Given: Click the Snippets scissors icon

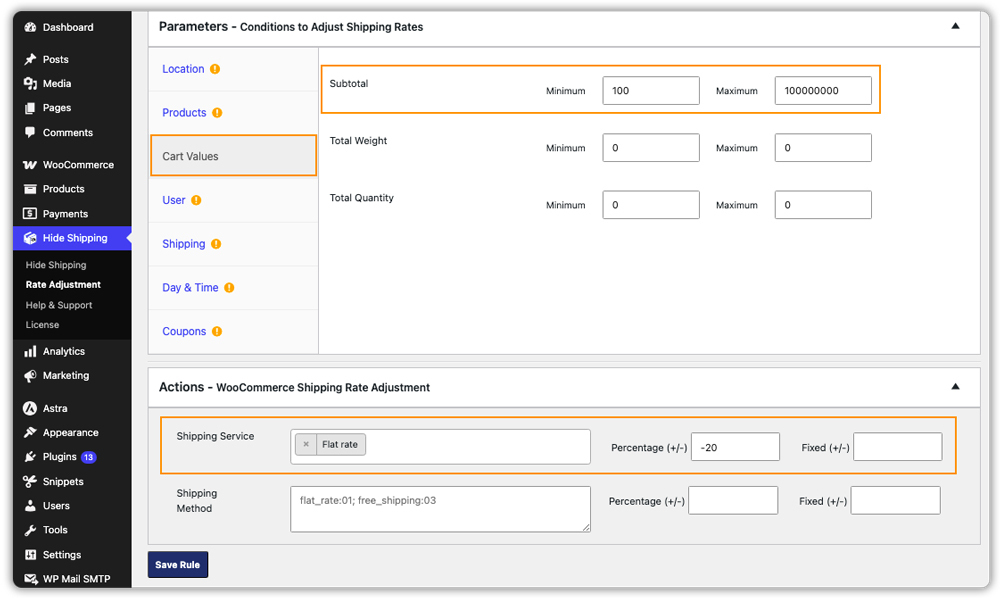Looking at the screenshot, I should [x=30, y=481].
